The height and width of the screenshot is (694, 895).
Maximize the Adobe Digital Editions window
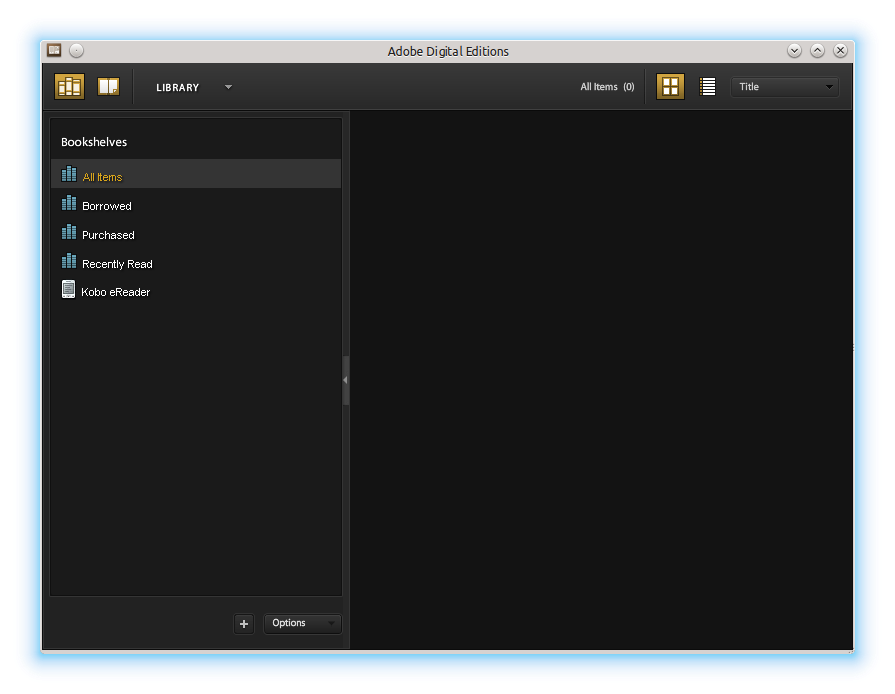click(x=817, y=51)
